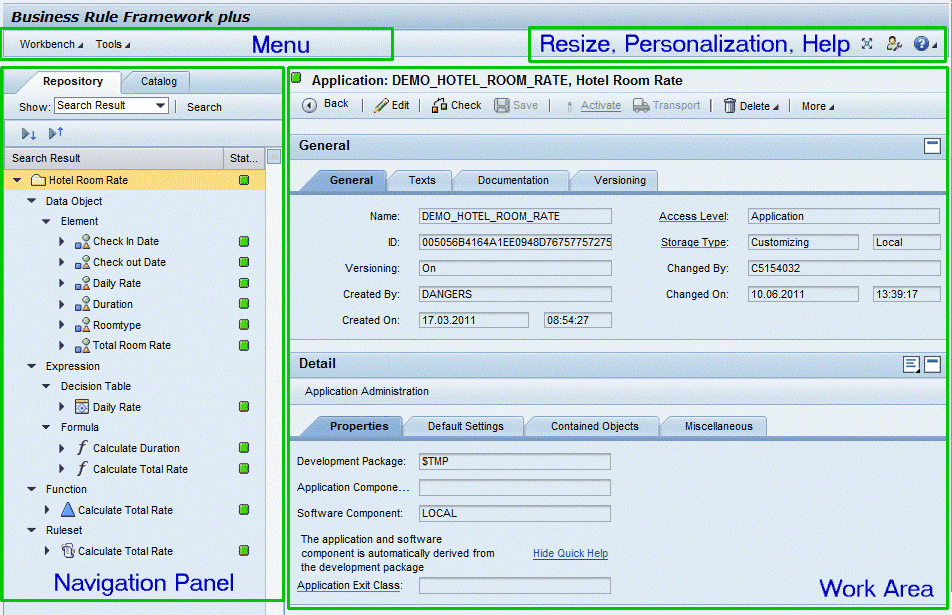Click inside the Name input field
The image size is (952, 615).
(x=515, y=216)
